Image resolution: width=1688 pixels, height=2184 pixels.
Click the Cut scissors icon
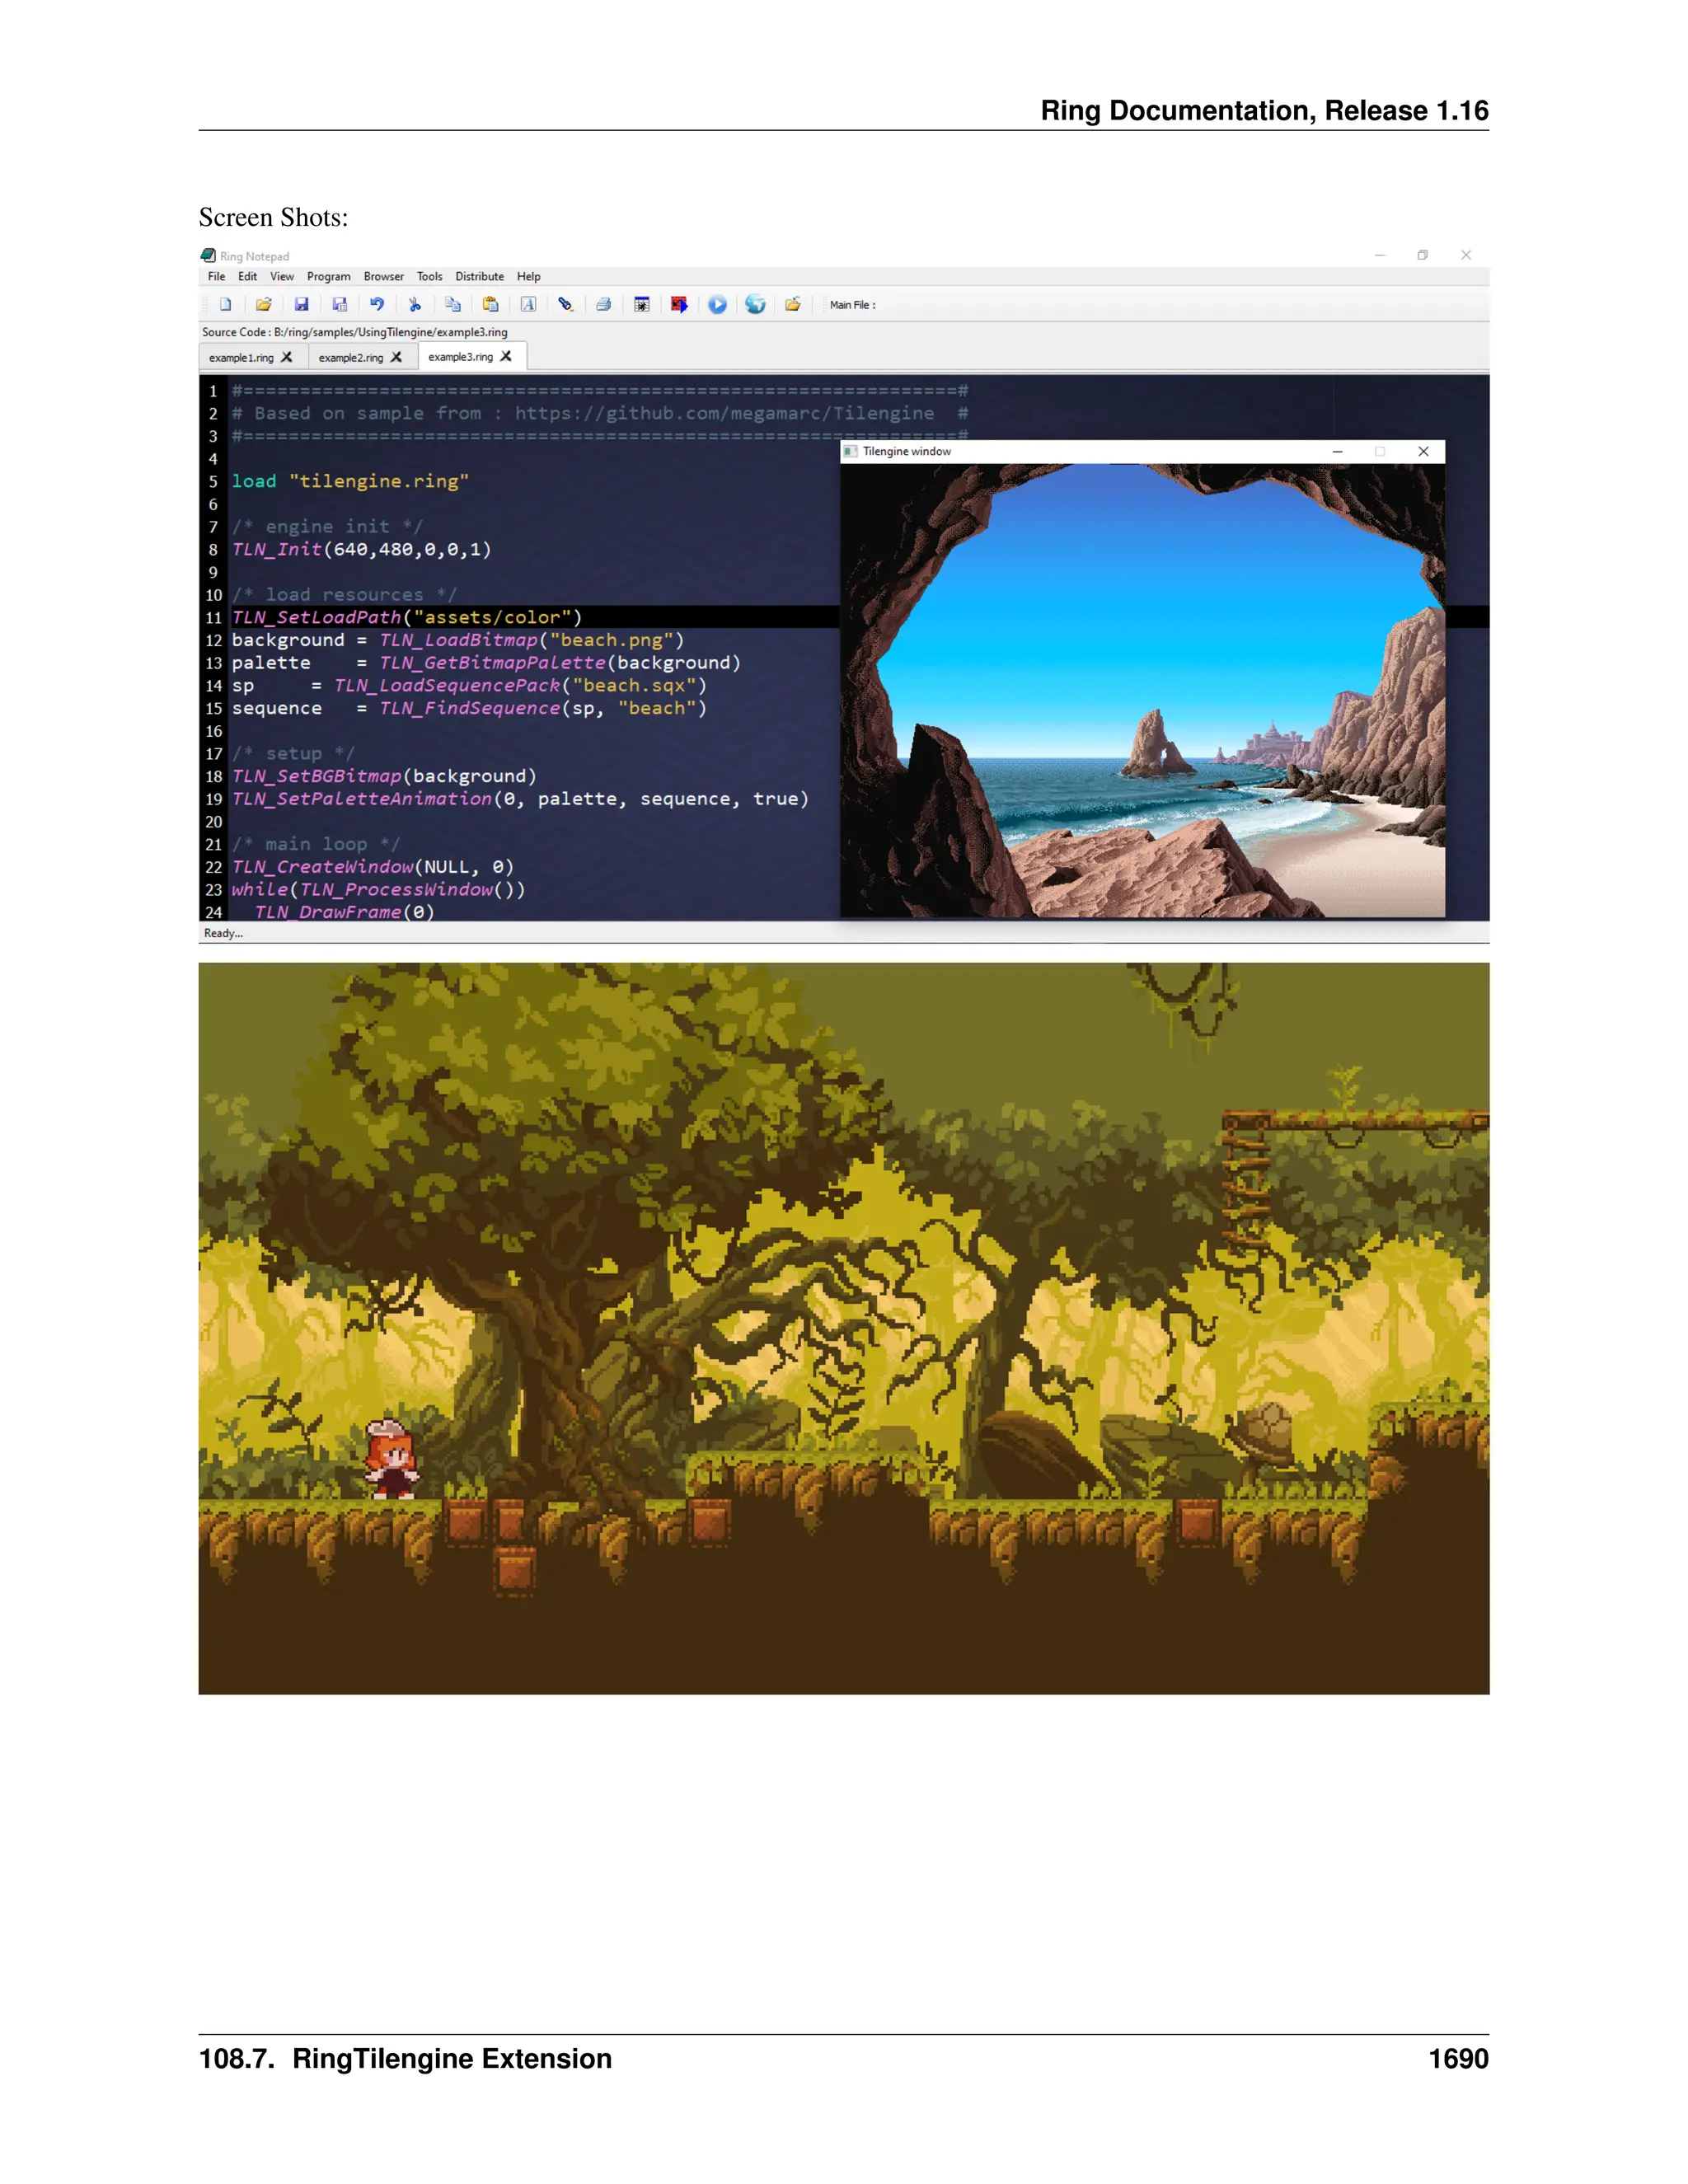pyautogui.click(x=415, y=305)
